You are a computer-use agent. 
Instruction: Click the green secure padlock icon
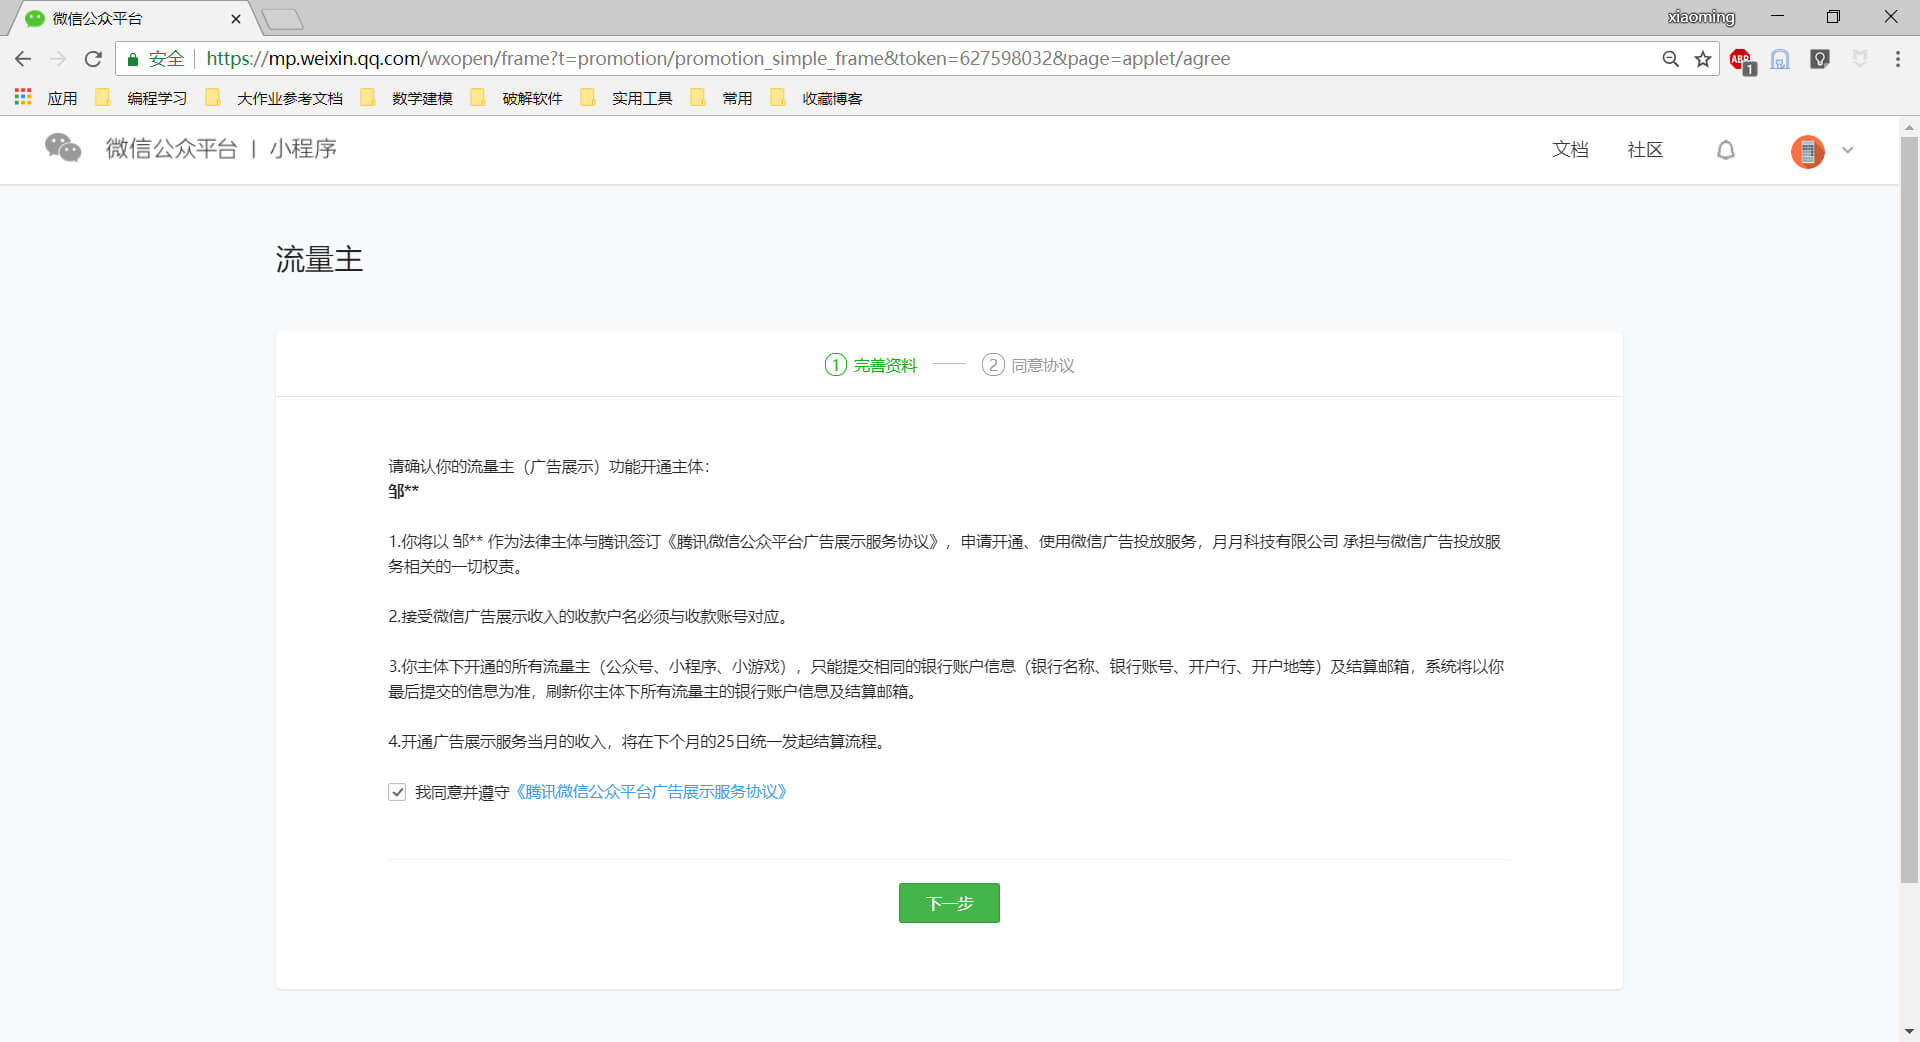[x=132, y=59]
